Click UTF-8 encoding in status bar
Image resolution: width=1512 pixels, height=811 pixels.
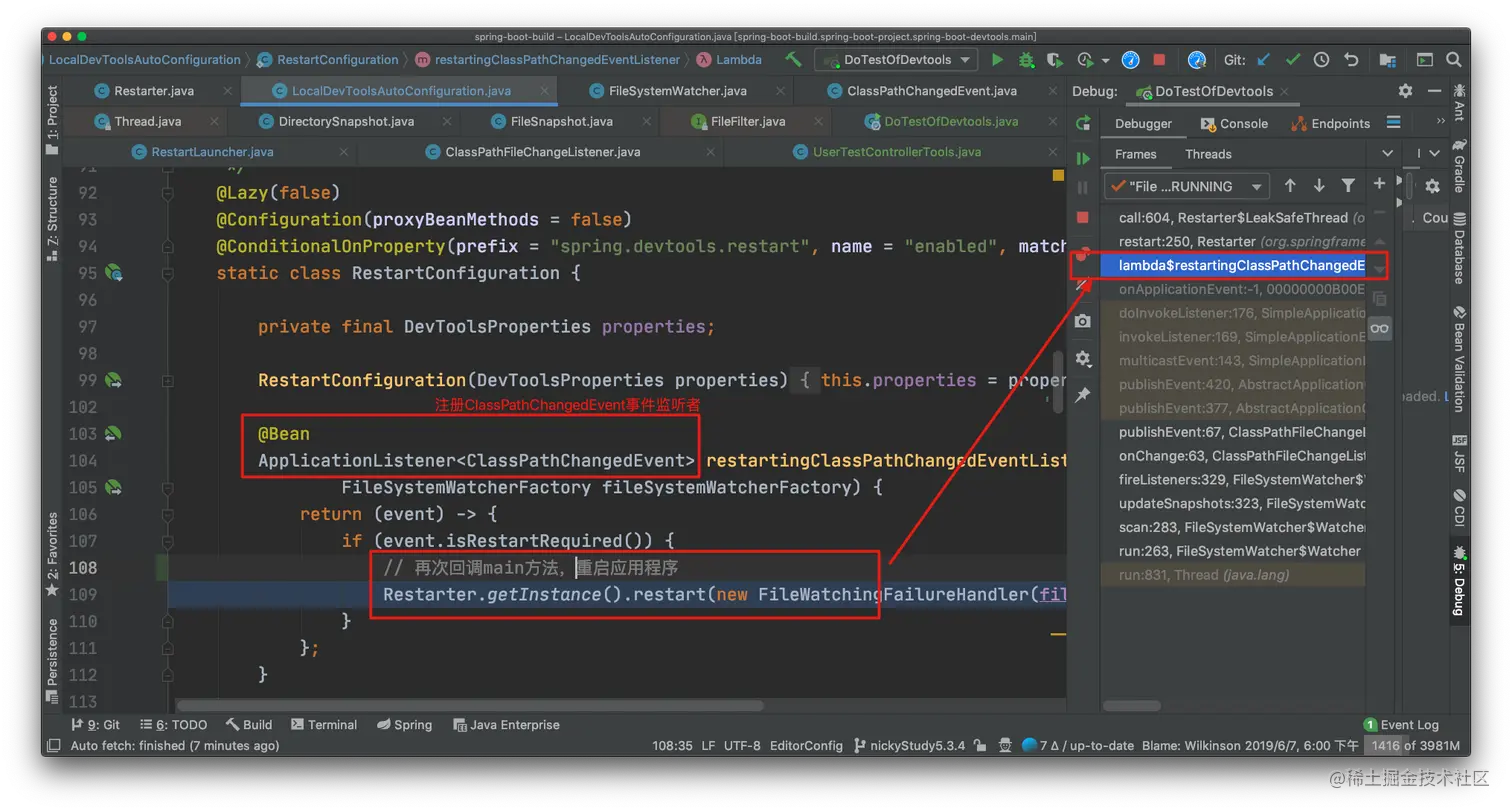pos(742,746)
